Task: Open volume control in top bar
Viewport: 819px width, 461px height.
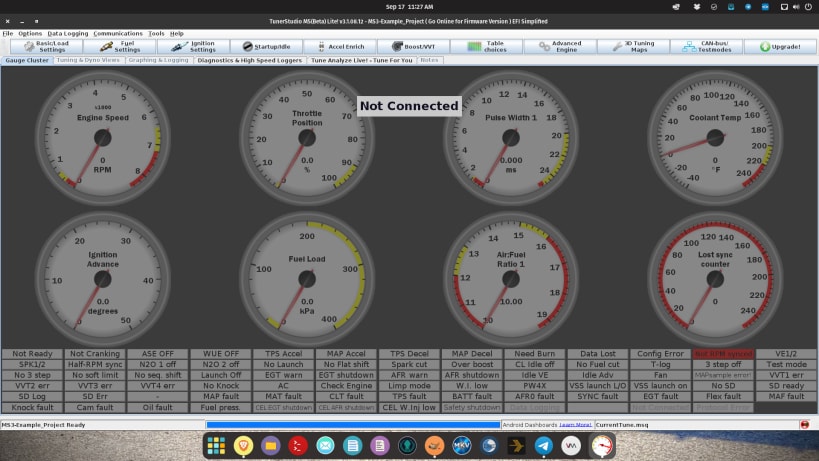Action: [x=796, y=7]
